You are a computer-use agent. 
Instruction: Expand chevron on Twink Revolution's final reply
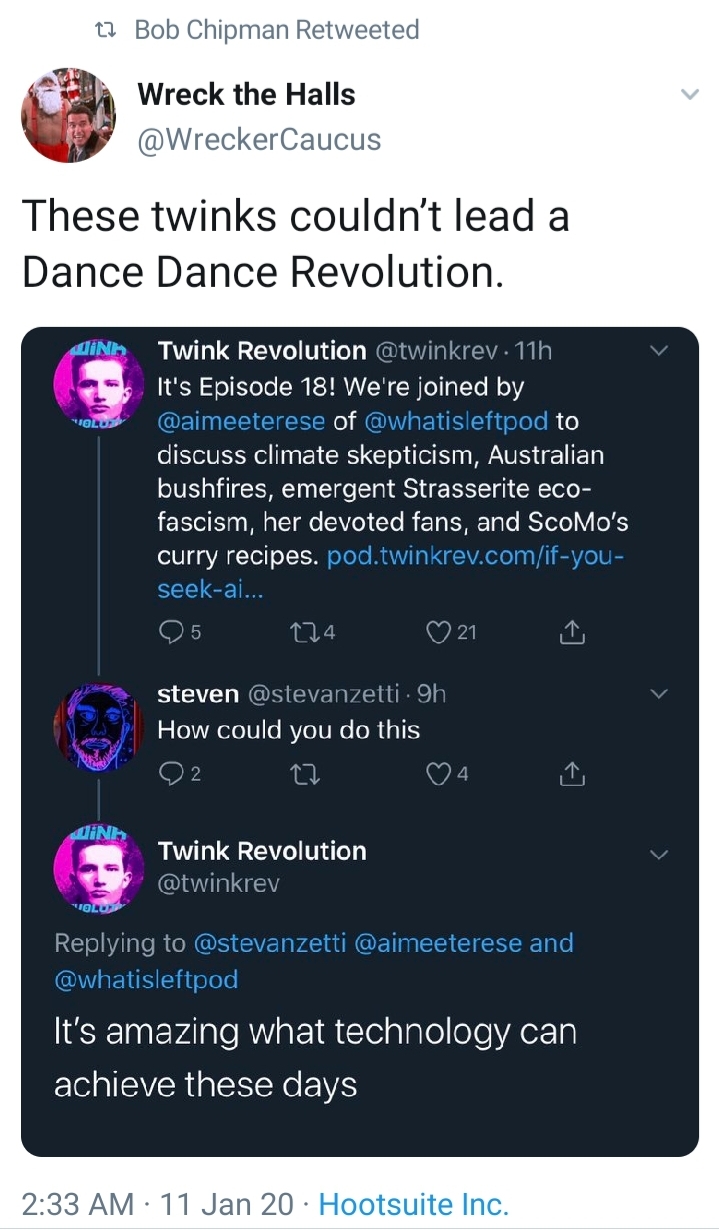click(x=658, y=854)
